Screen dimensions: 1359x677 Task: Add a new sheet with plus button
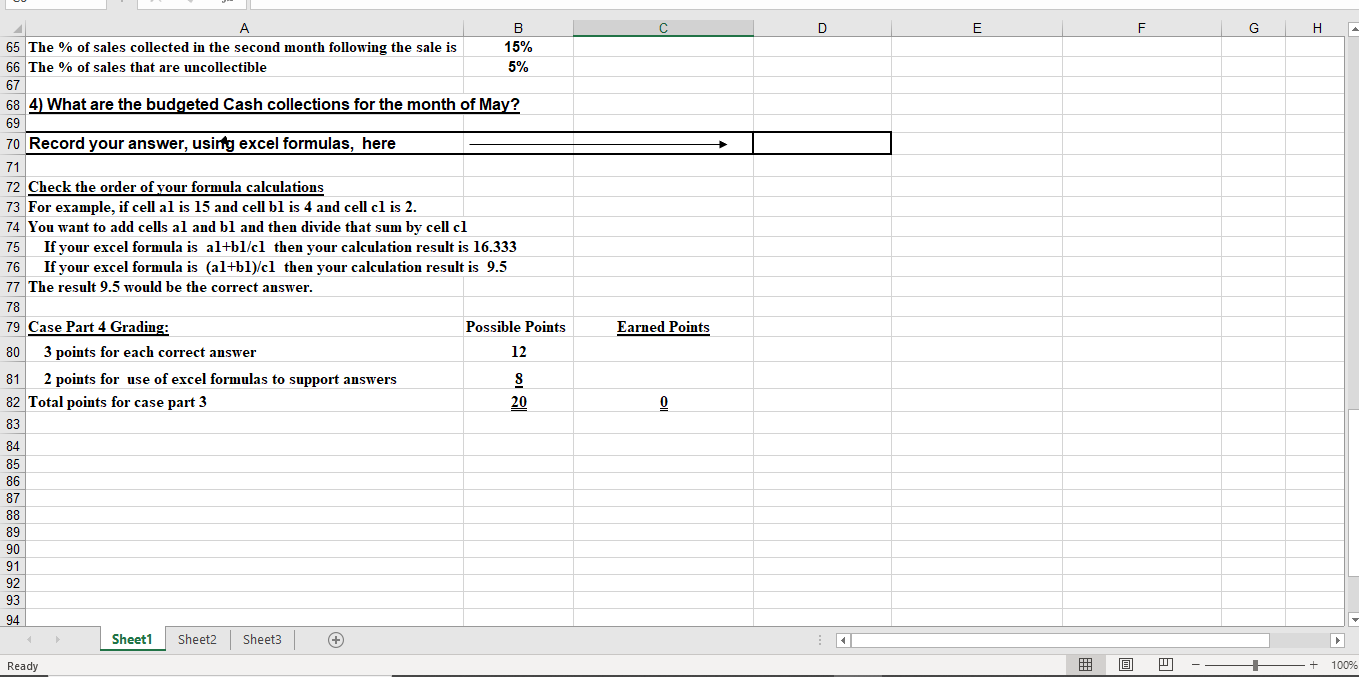[x=336, y=639]
